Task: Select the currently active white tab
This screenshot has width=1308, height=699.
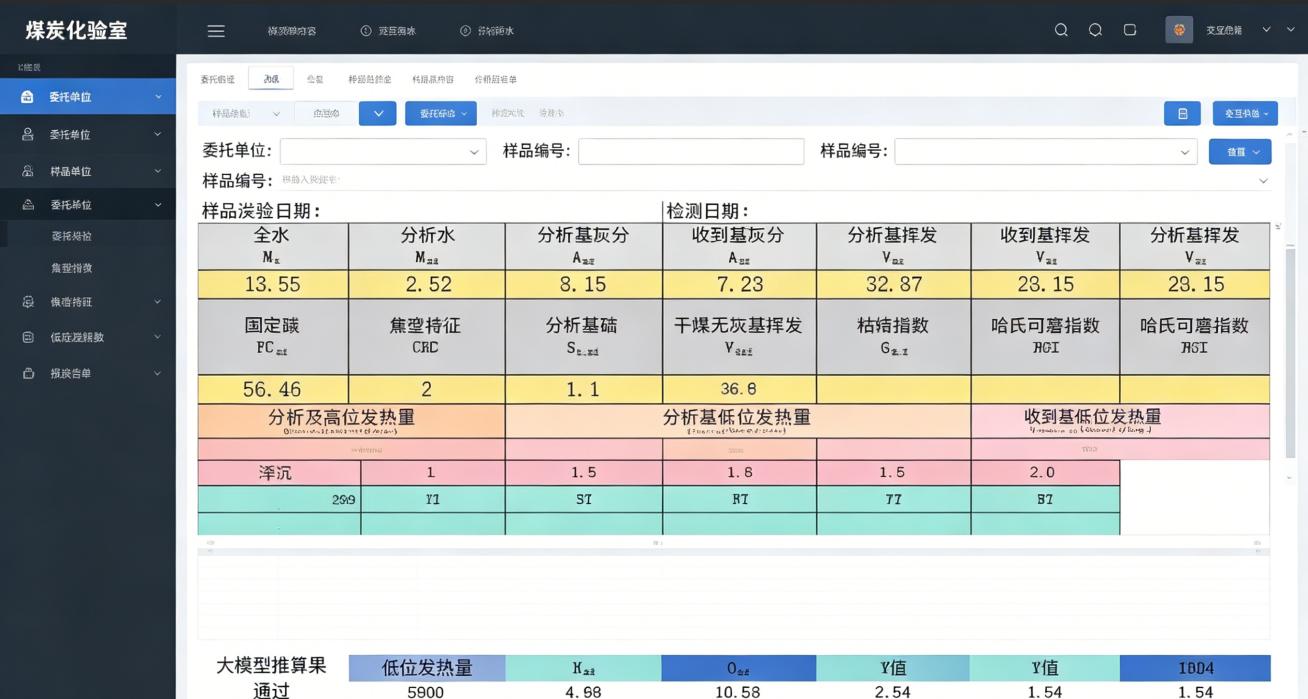Action: tap(271, 79)
